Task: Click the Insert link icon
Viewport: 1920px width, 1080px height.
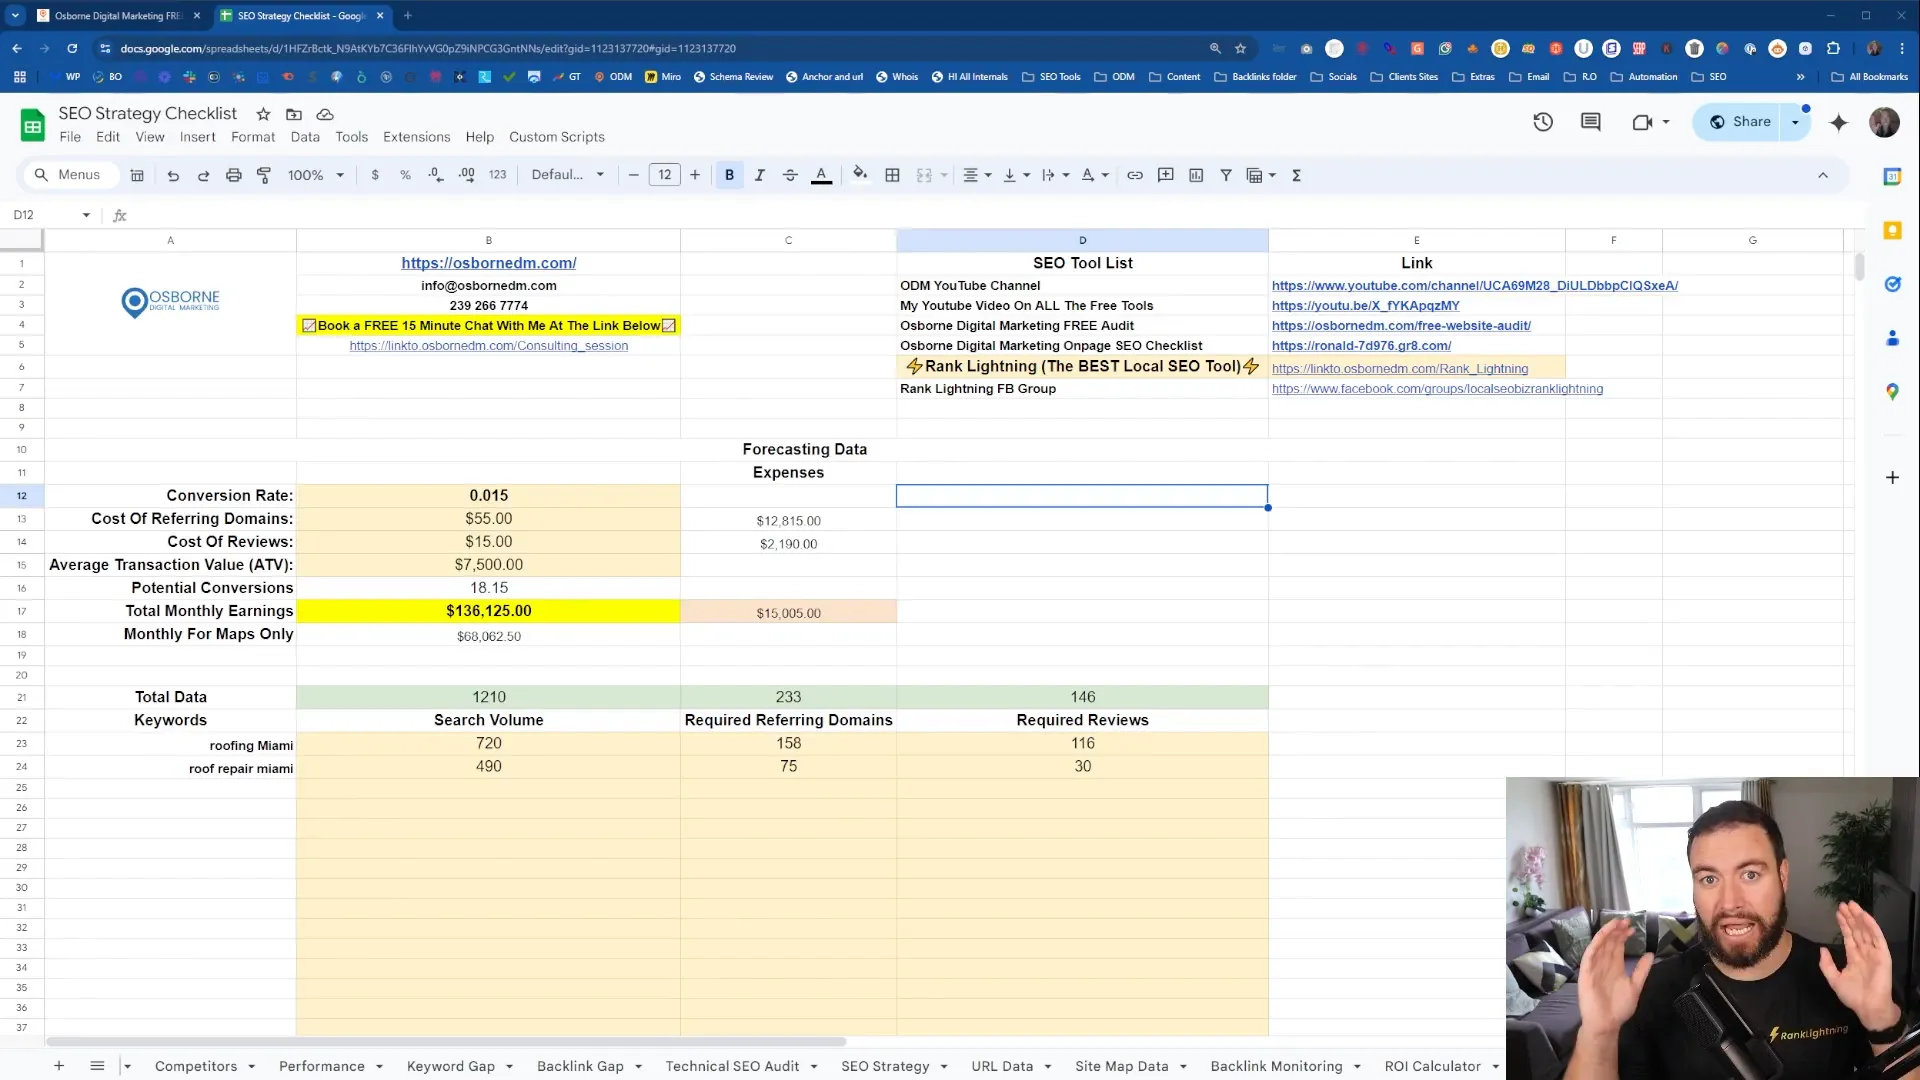Action: click(x=1135, y=175)
